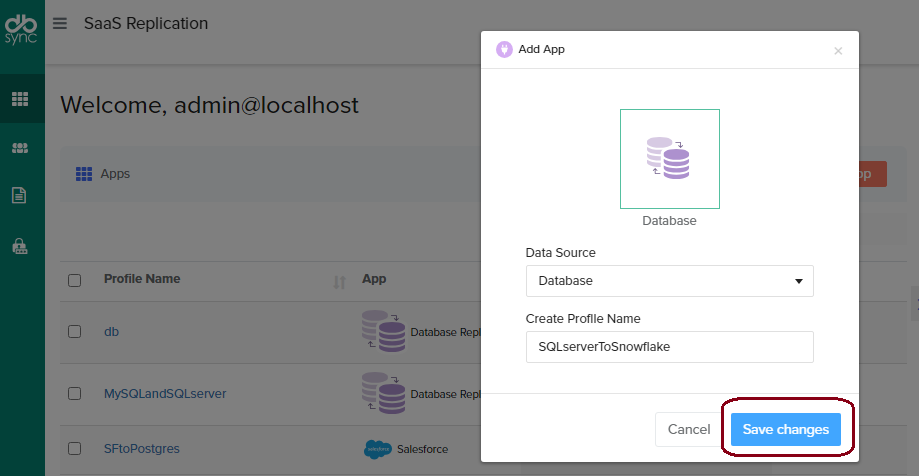Open the lock security sidebar icon
The width and height of the screenshot is (919, 476).
(20, 246)
